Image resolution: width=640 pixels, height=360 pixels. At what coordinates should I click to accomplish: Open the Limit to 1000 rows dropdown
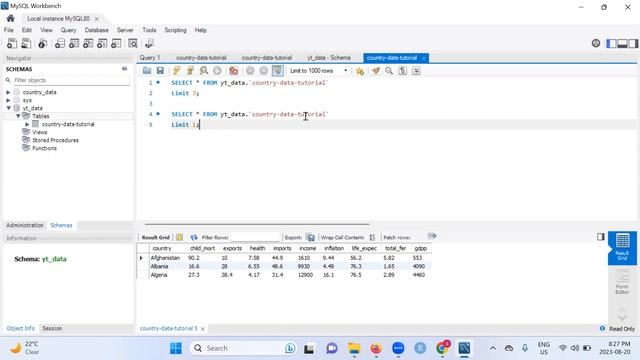[x=319, y=71]
